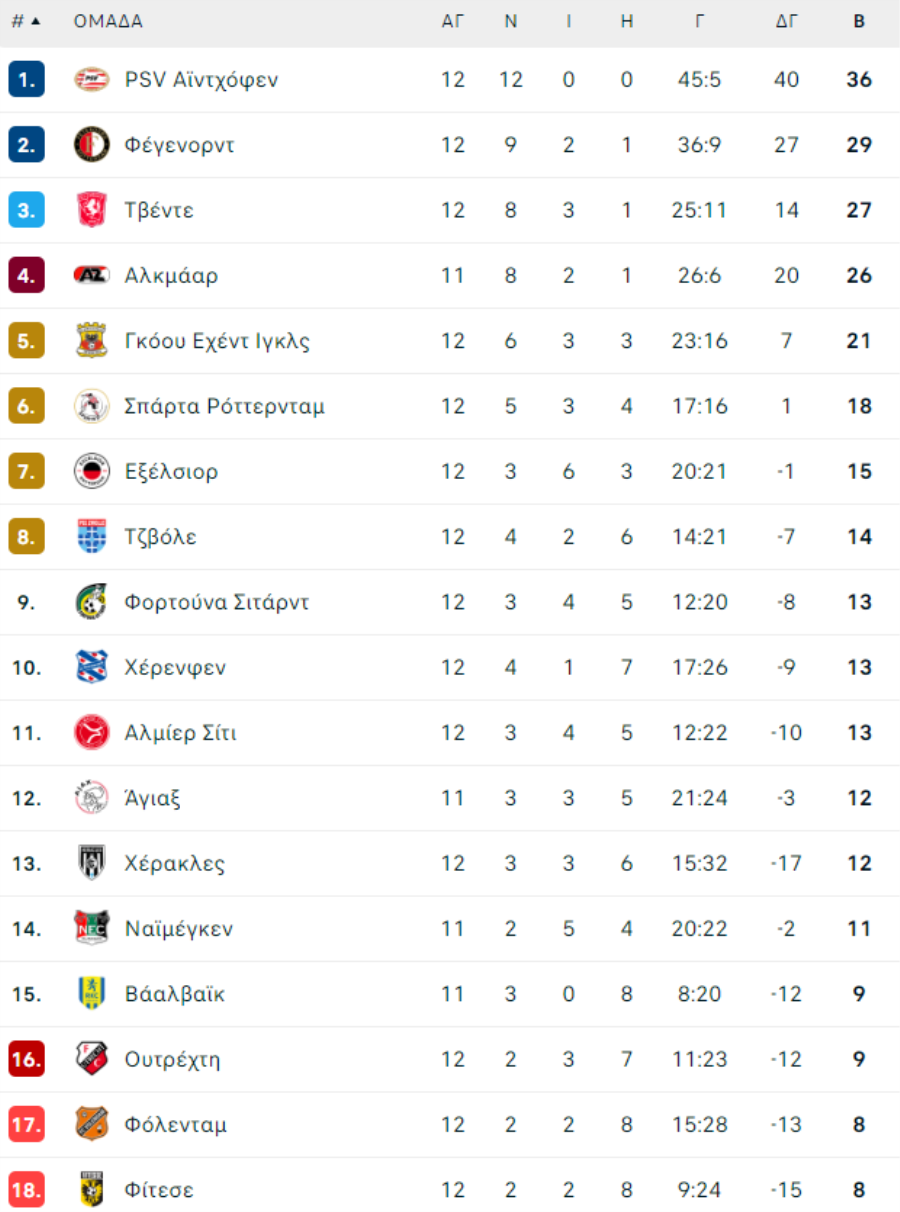Click the Βάαλβαϊκ yellow crest
Screen dimensions: 900x1212
pyautogui.click(x=91, y=994)
